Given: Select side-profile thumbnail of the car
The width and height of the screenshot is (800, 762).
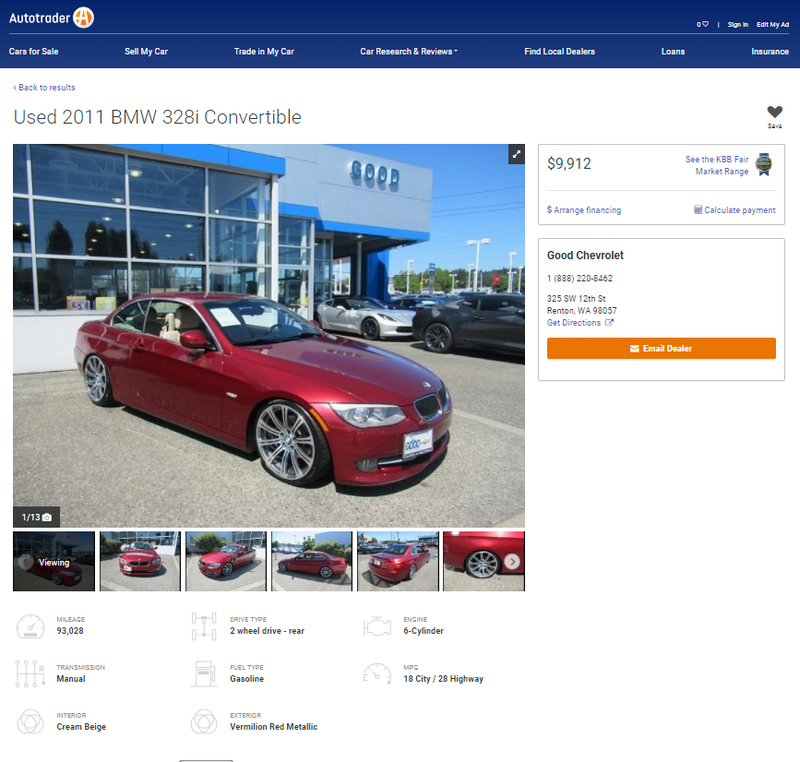Looking at the screenshot, I should pyautogui.click(x=312, y=561).
